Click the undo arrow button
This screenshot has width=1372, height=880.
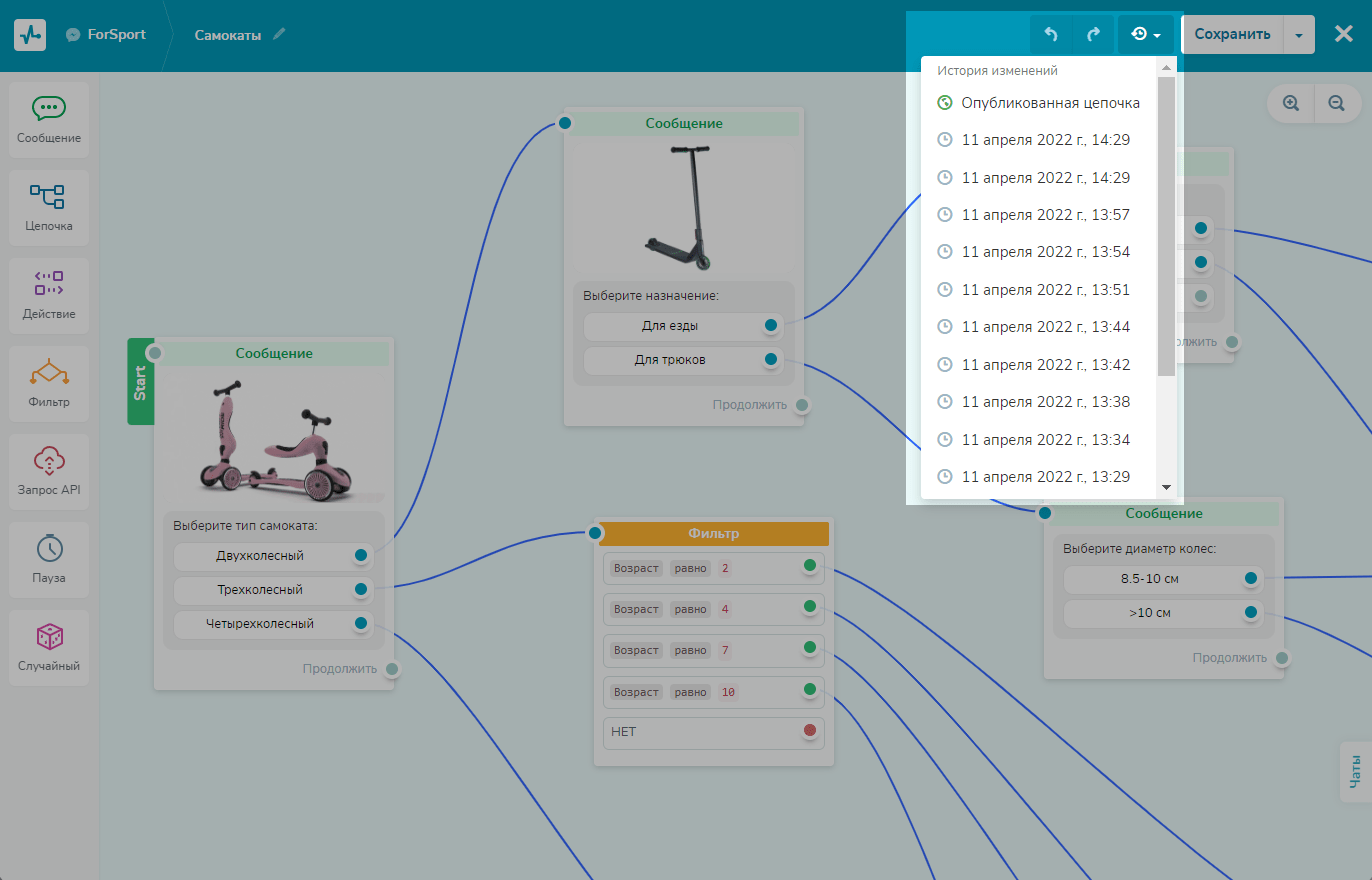click(x=1051, y=34)
